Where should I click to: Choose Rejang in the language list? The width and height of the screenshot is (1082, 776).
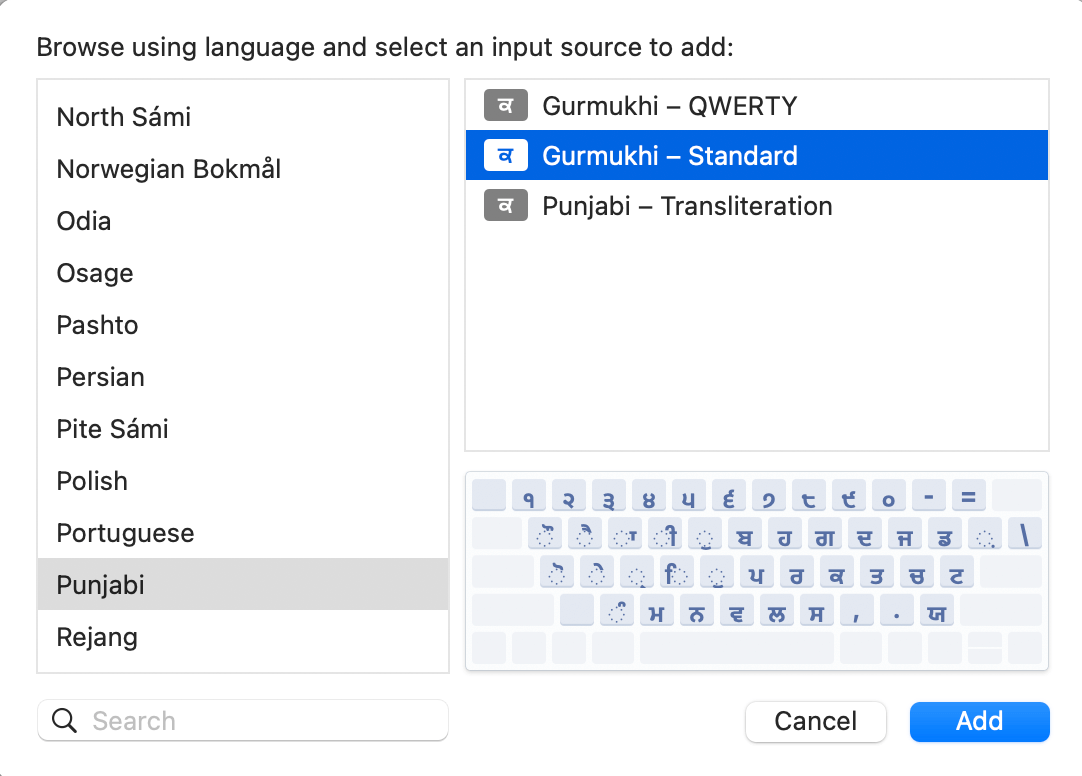click(x=98, y=637)
